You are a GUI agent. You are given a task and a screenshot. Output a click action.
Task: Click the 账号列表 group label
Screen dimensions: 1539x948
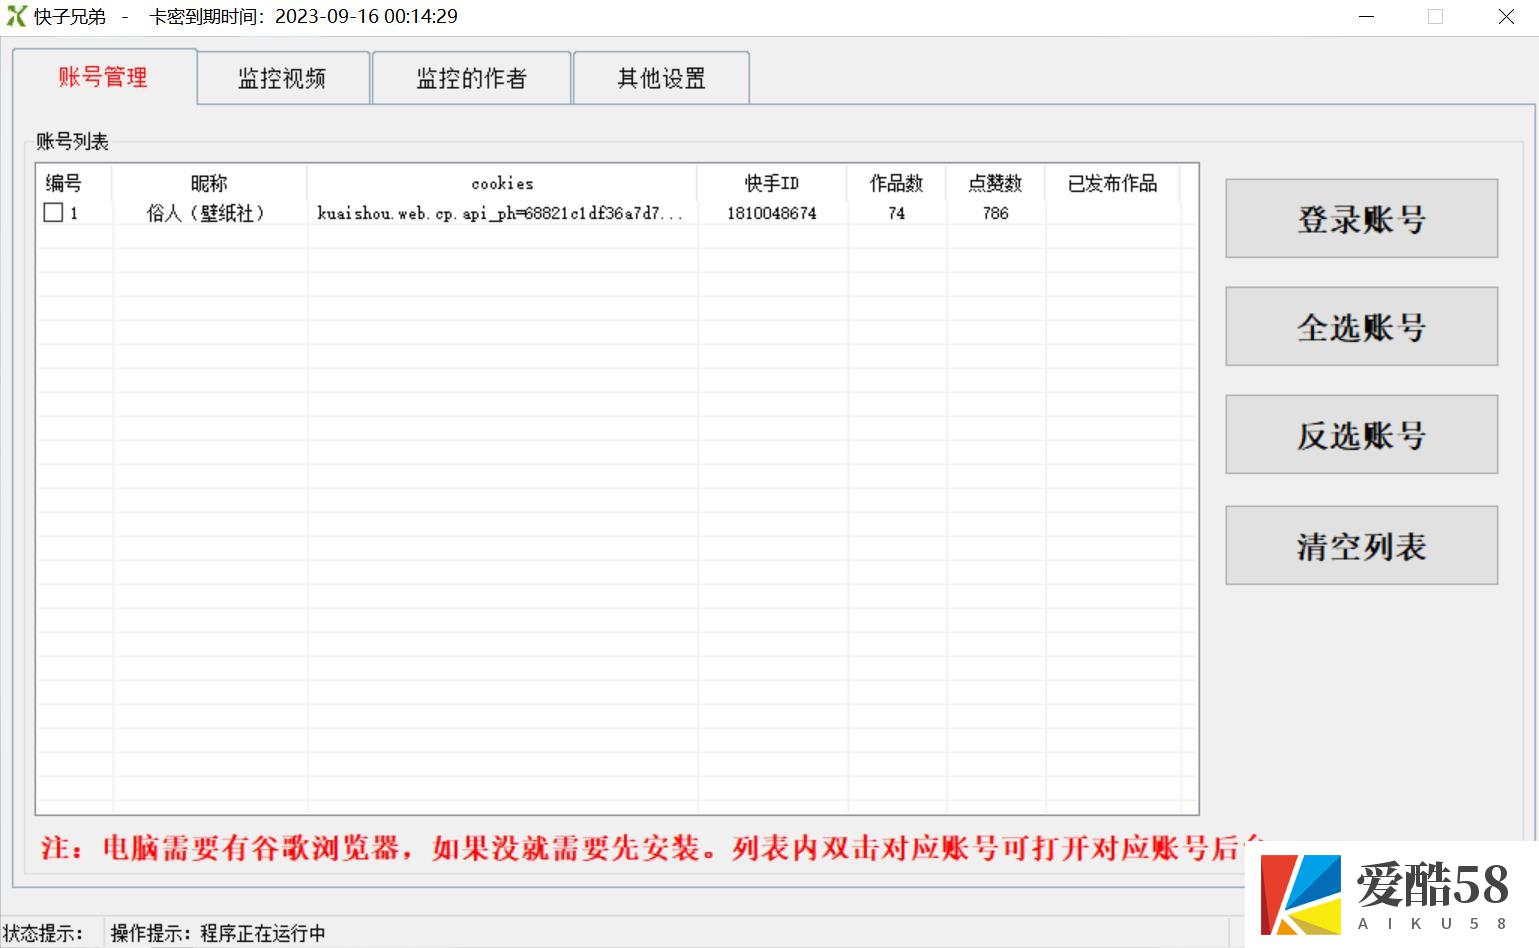point(72,141)
